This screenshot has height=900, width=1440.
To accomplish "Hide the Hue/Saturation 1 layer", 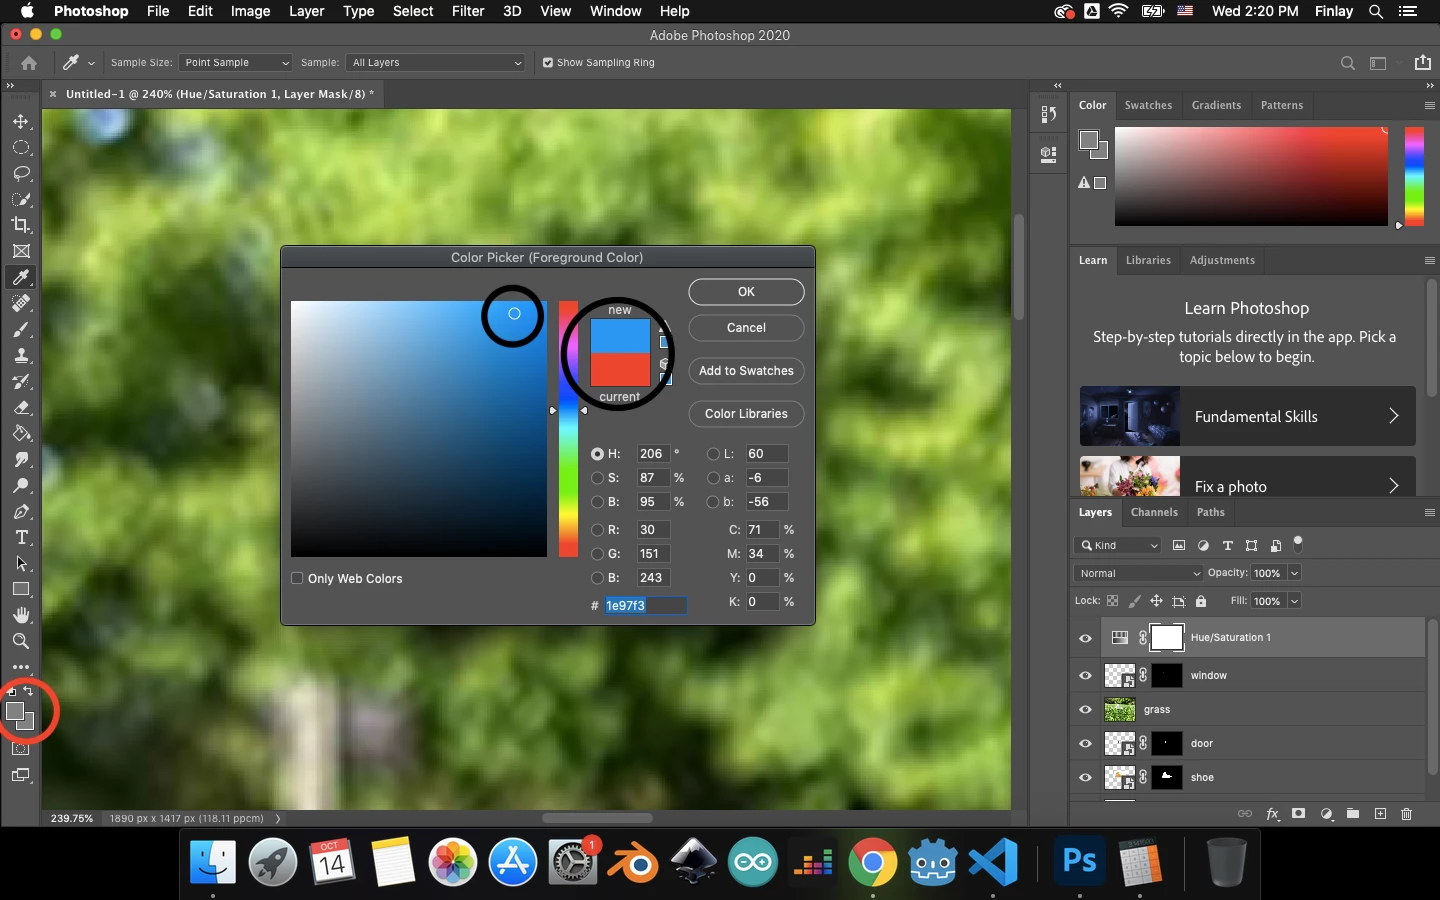I will [x=1085, y=638].
